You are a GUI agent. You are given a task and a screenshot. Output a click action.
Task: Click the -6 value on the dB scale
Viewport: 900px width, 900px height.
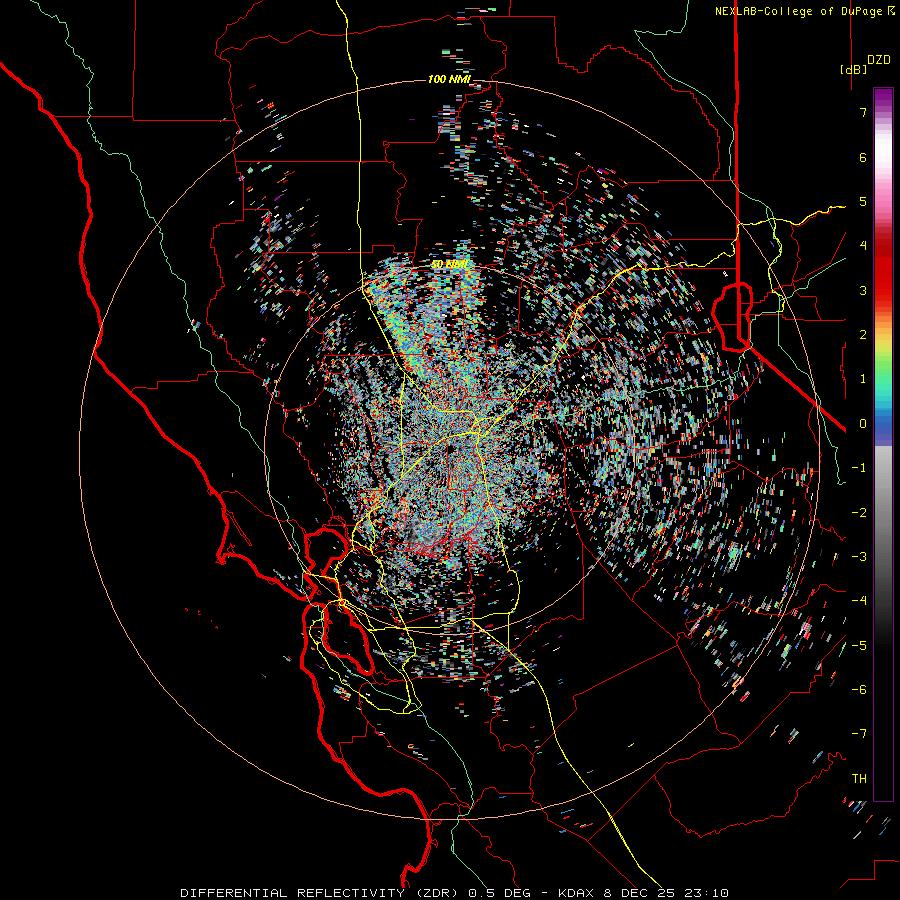click(x=859, y=690)
